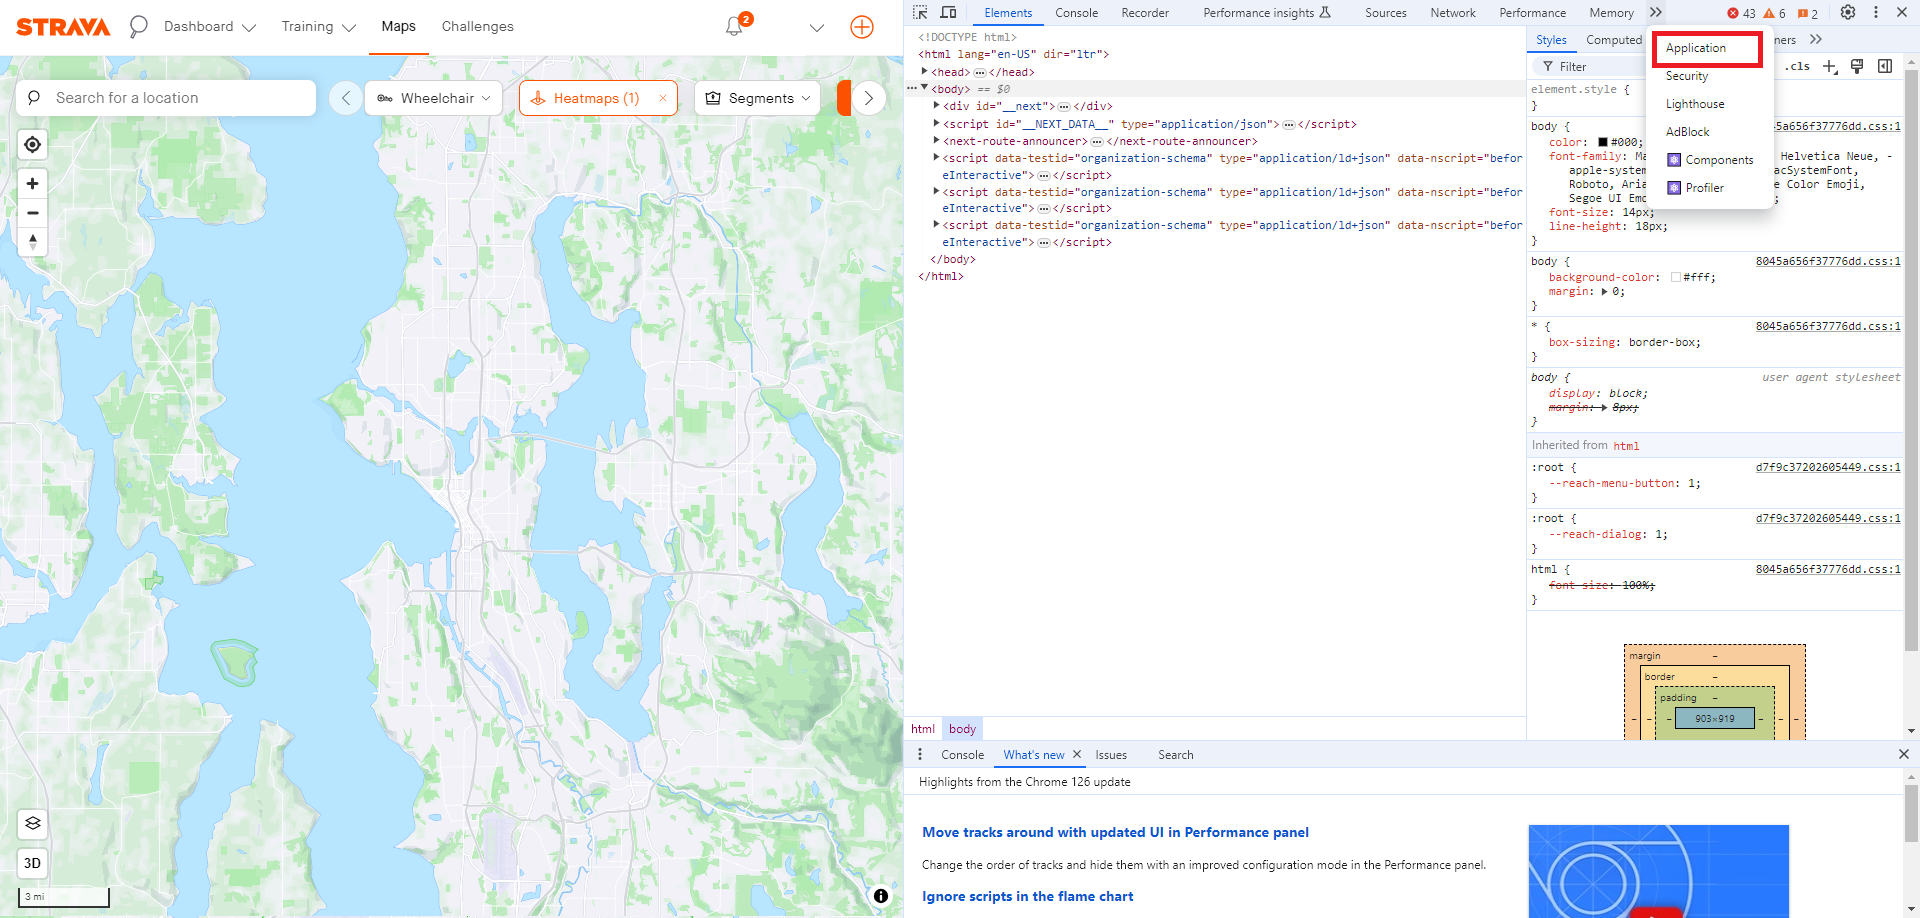Choose Components in the overflow menu
Viewport: 1920px width, 918px height.
coord(1708,160)
